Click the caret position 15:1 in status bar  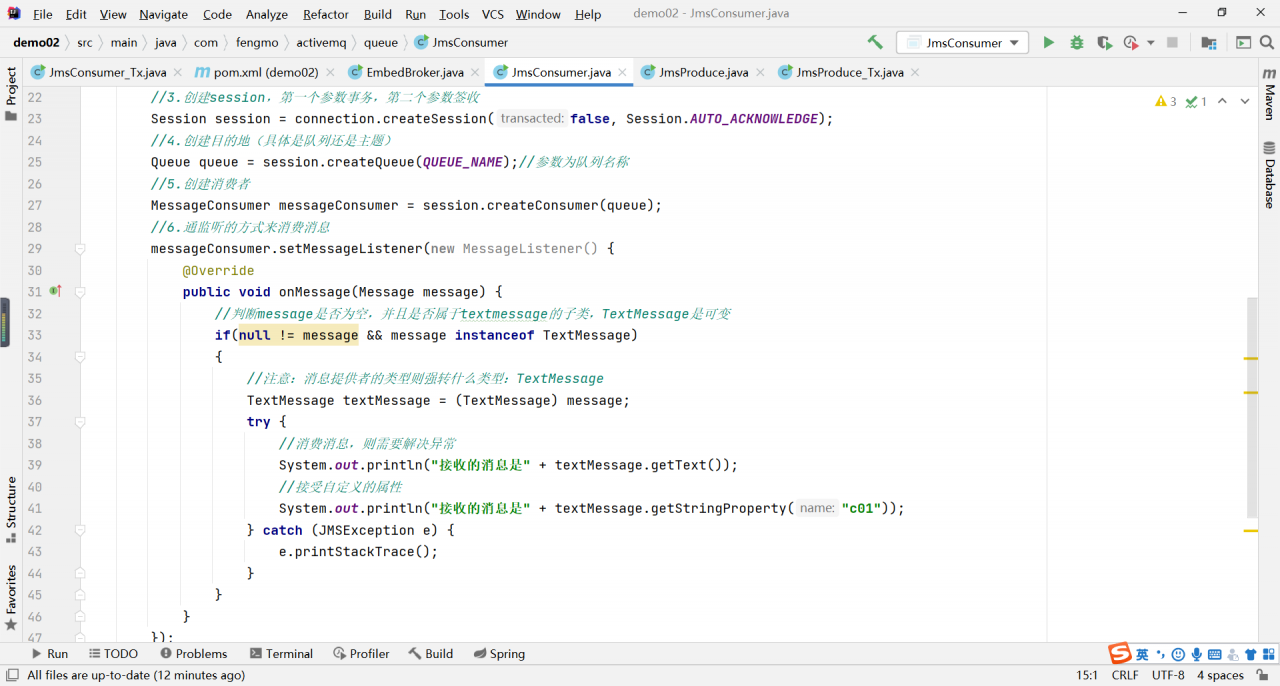(1087, 676)
